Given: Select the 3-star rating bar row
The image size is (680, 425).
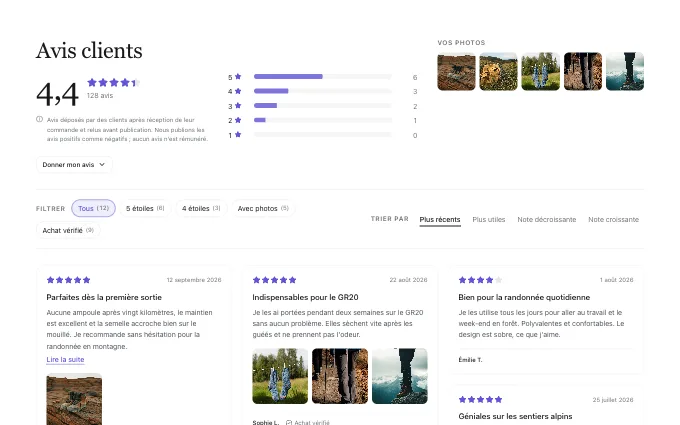Looking at the screenshot, I should [x=323, y=106].
